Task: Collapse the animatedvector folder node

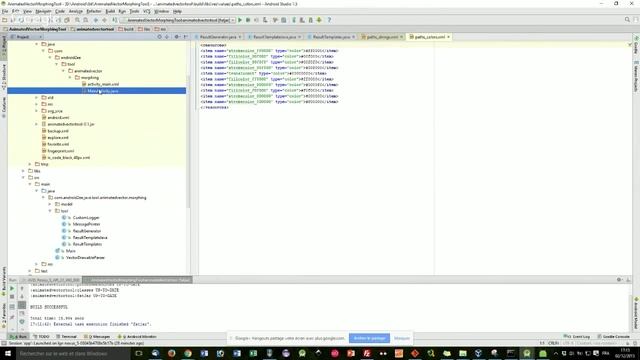Action: tap(63, 71)
